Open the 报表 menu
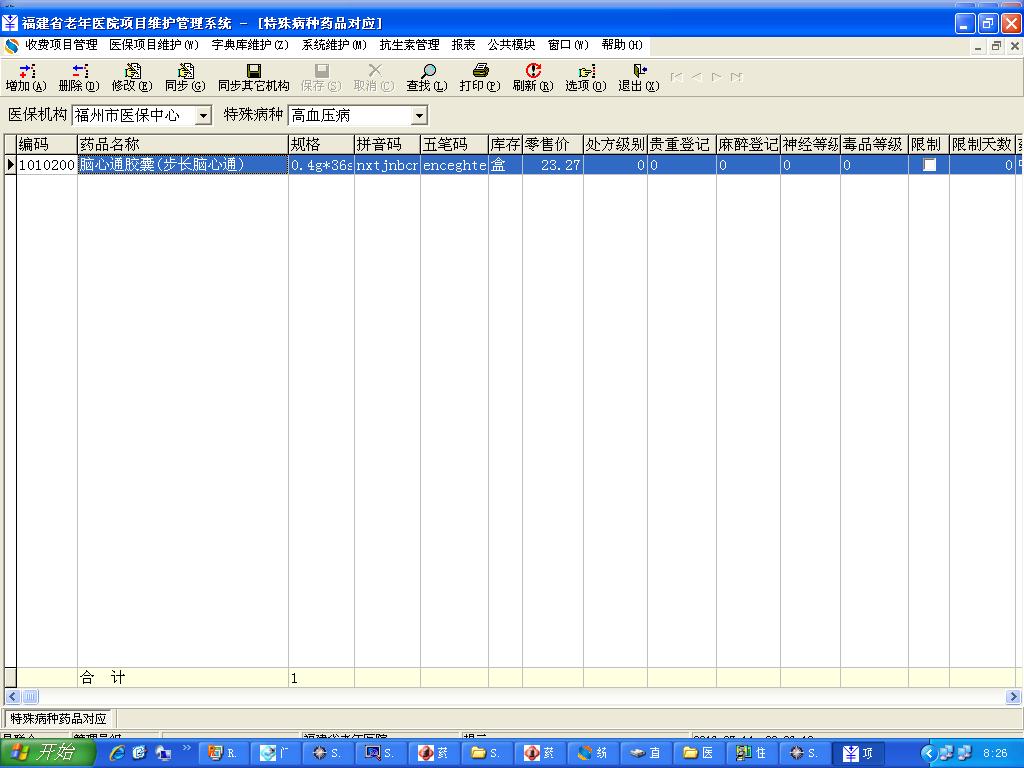Viewport: 1024px width, 768px height. (x=464, y=45)
